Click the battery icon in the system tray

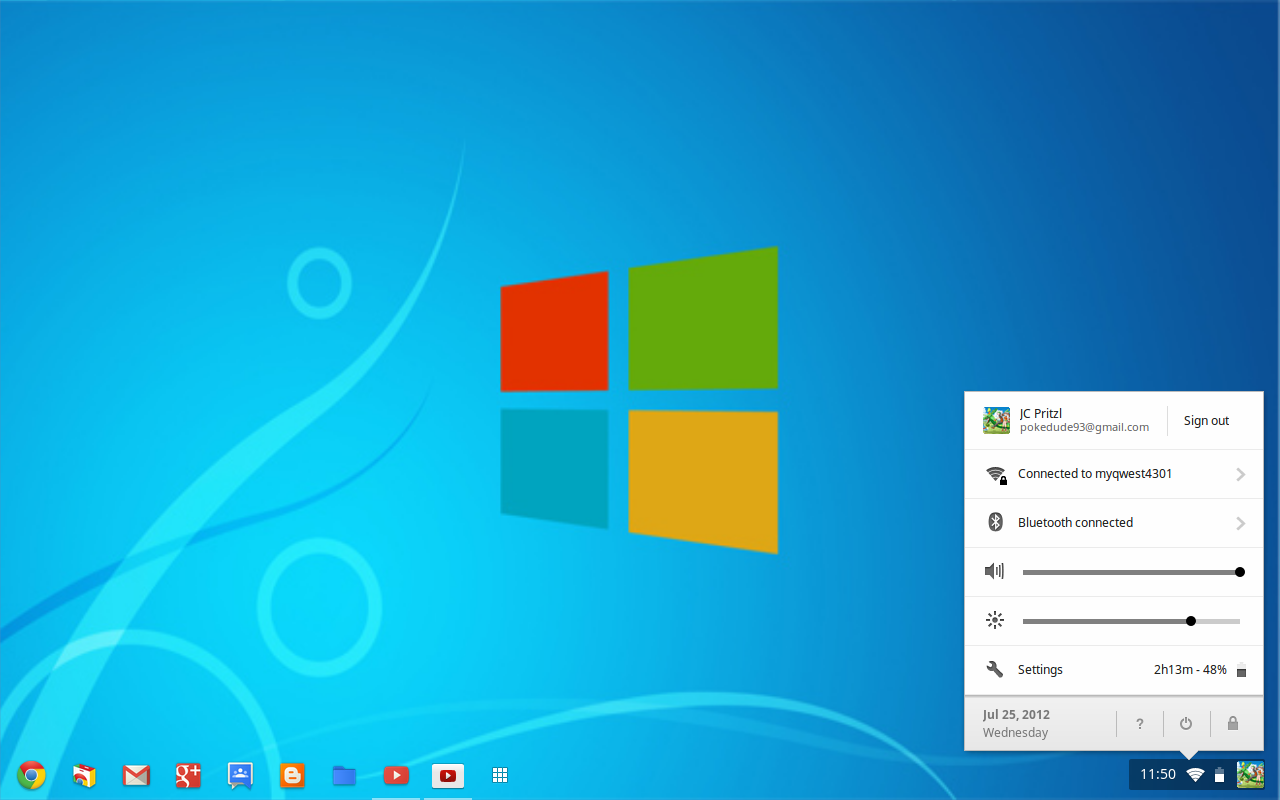[x=1219, y=775]
